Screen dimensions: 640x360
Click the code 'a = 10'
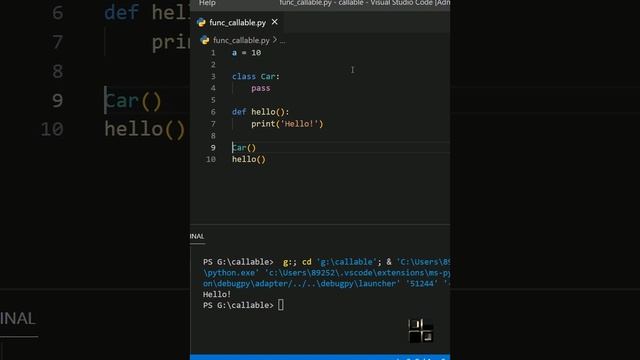[247, 53]
